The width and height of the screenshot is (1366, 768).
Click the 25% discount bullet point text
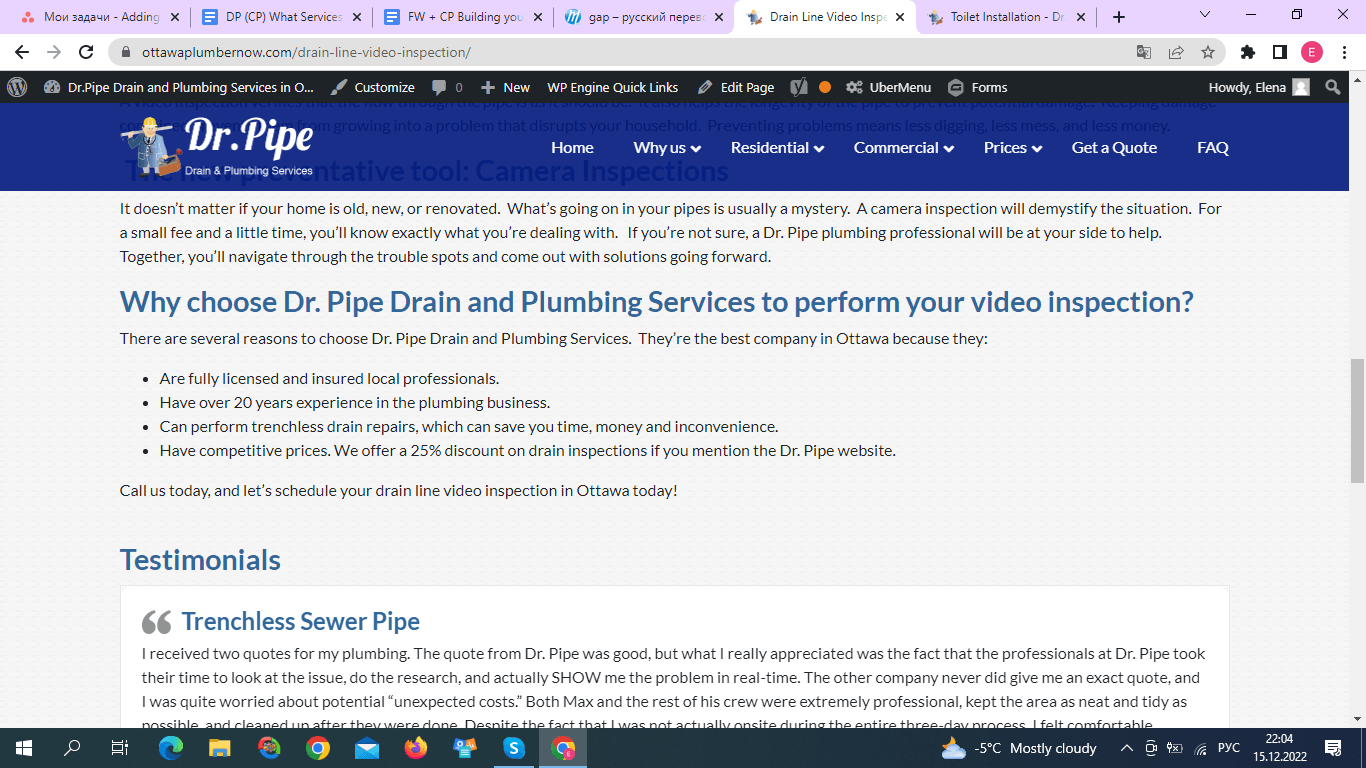[527, 450]
